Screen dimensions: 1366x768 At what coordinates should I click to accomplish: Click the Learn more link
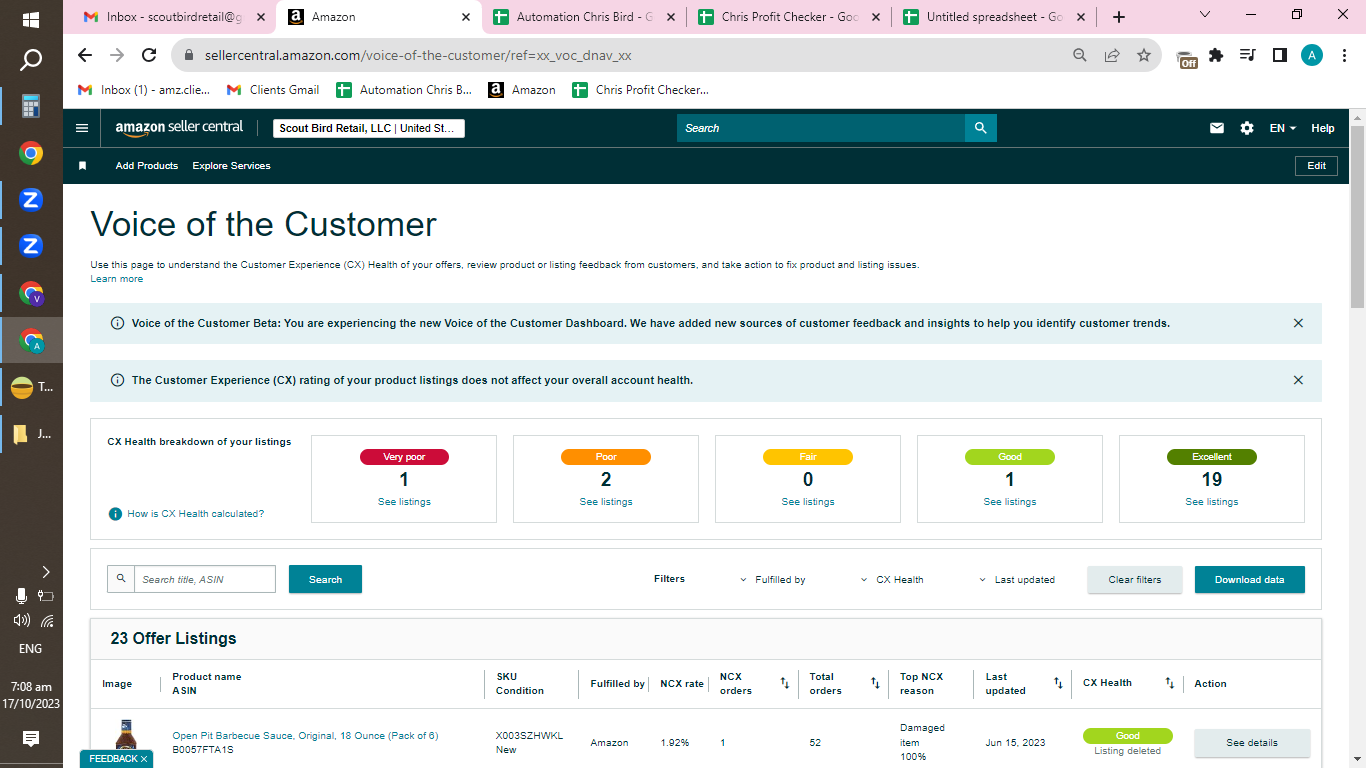tap(117, 279)
